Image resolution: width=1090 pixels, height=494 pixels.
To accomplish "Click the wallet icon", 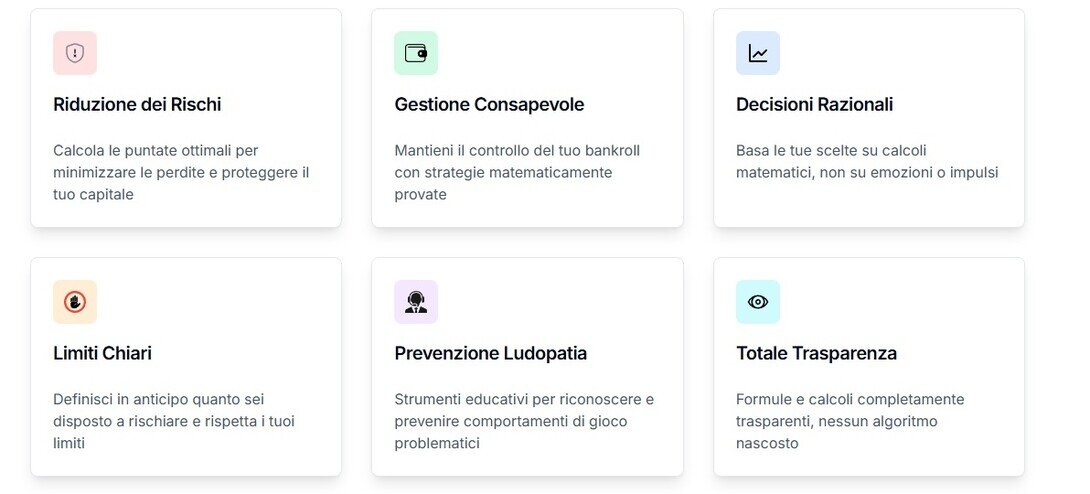I will [x=416, y=53].
